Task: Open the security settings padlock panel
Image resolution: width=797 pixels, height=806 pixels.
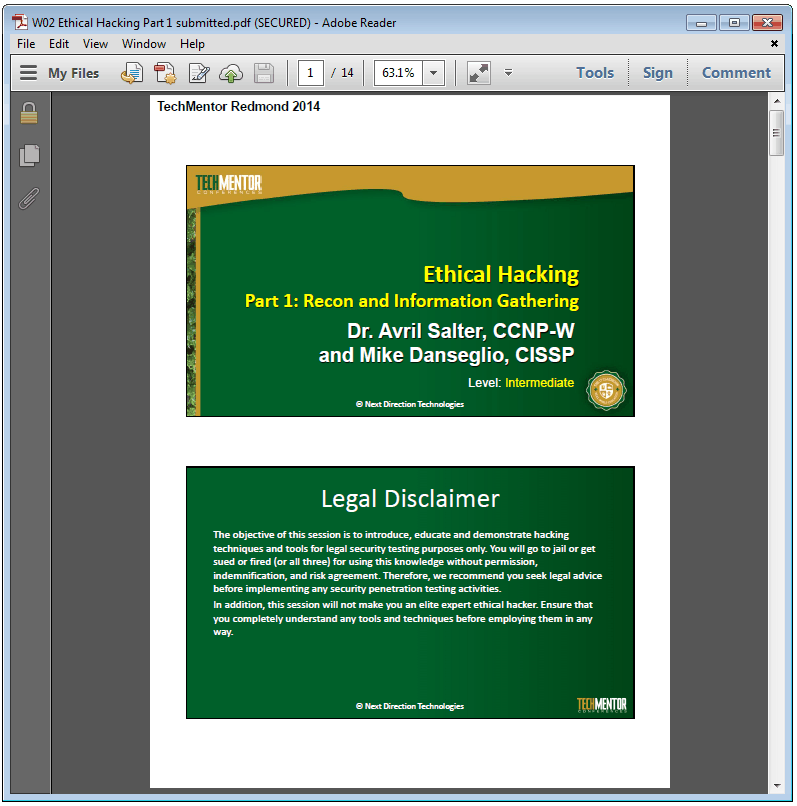Action: (29, 114)
